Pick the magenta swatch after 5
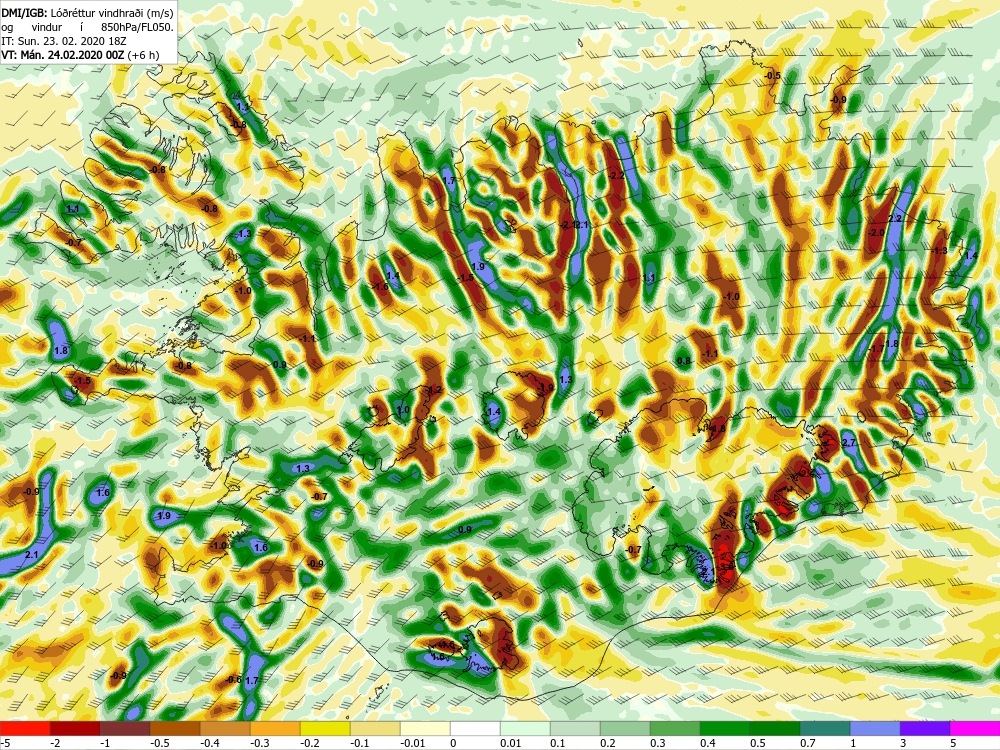1000x750 pixels. click(975, 728)
